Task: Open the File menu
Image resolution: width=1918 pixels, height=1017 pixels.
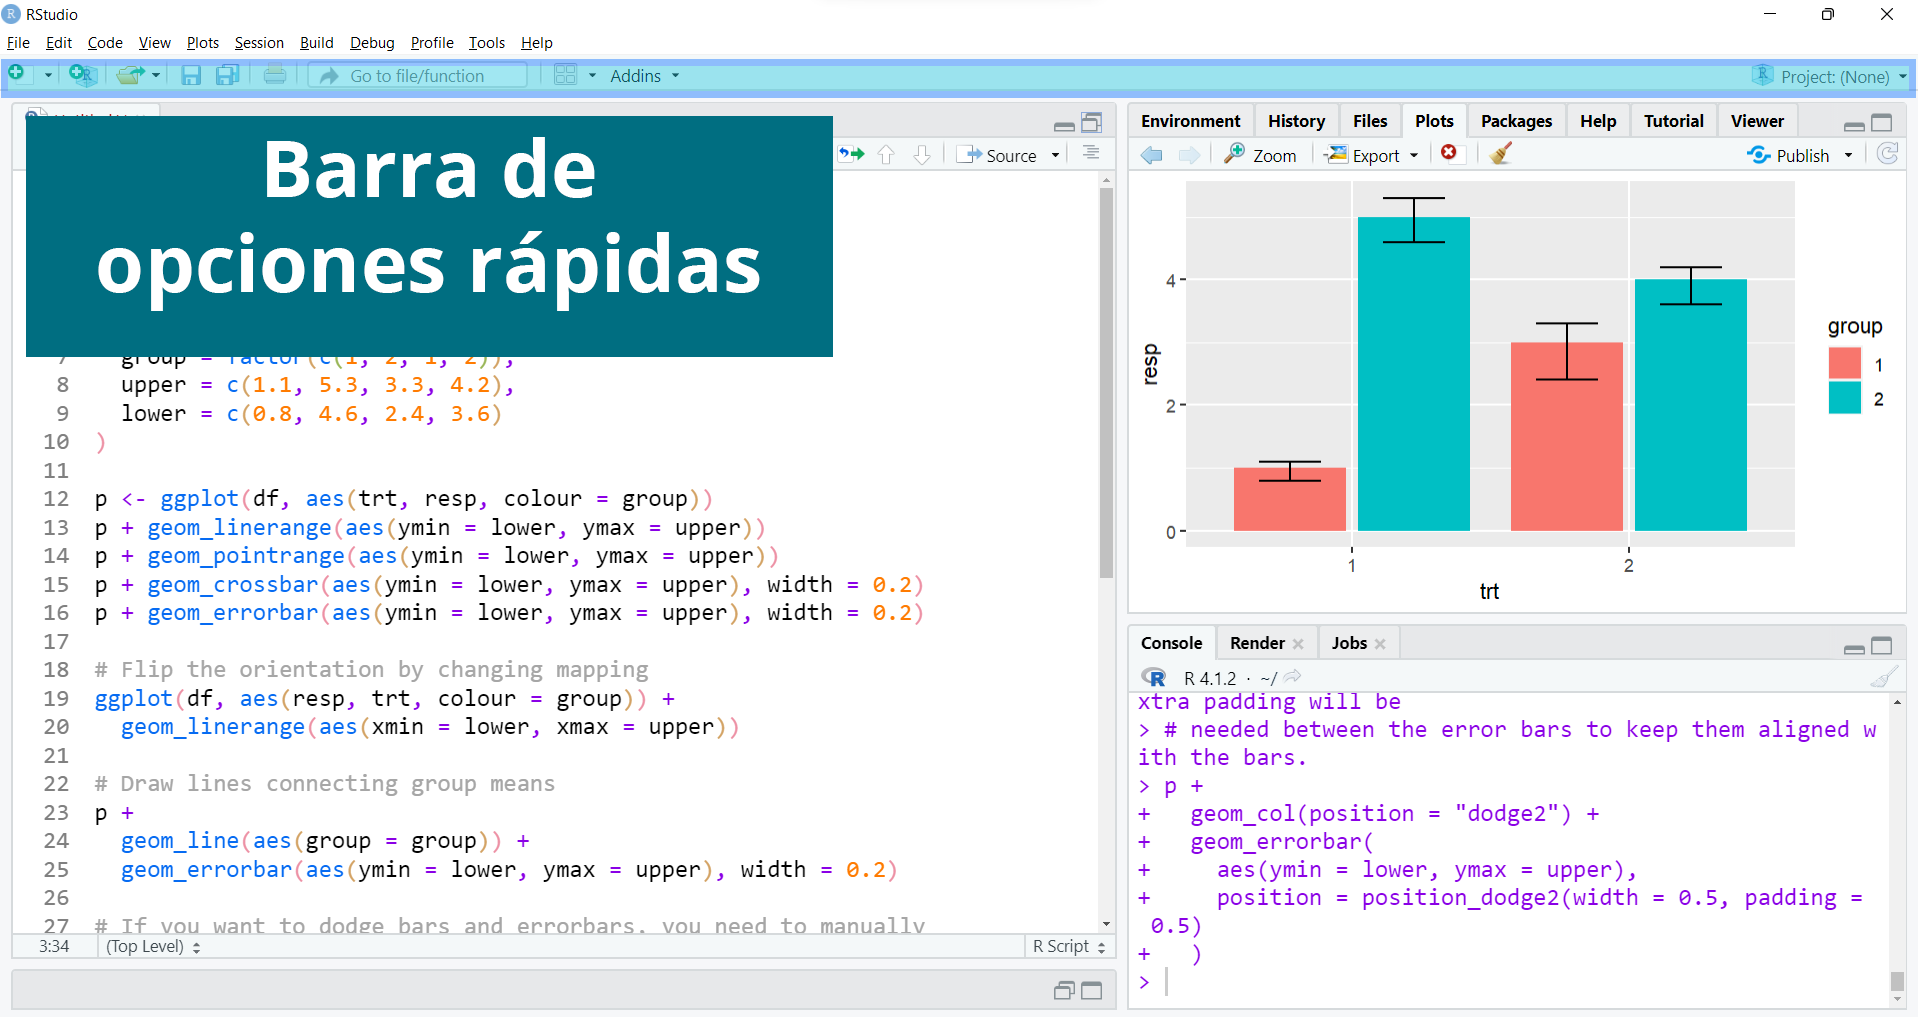Action: pos(18,43)
